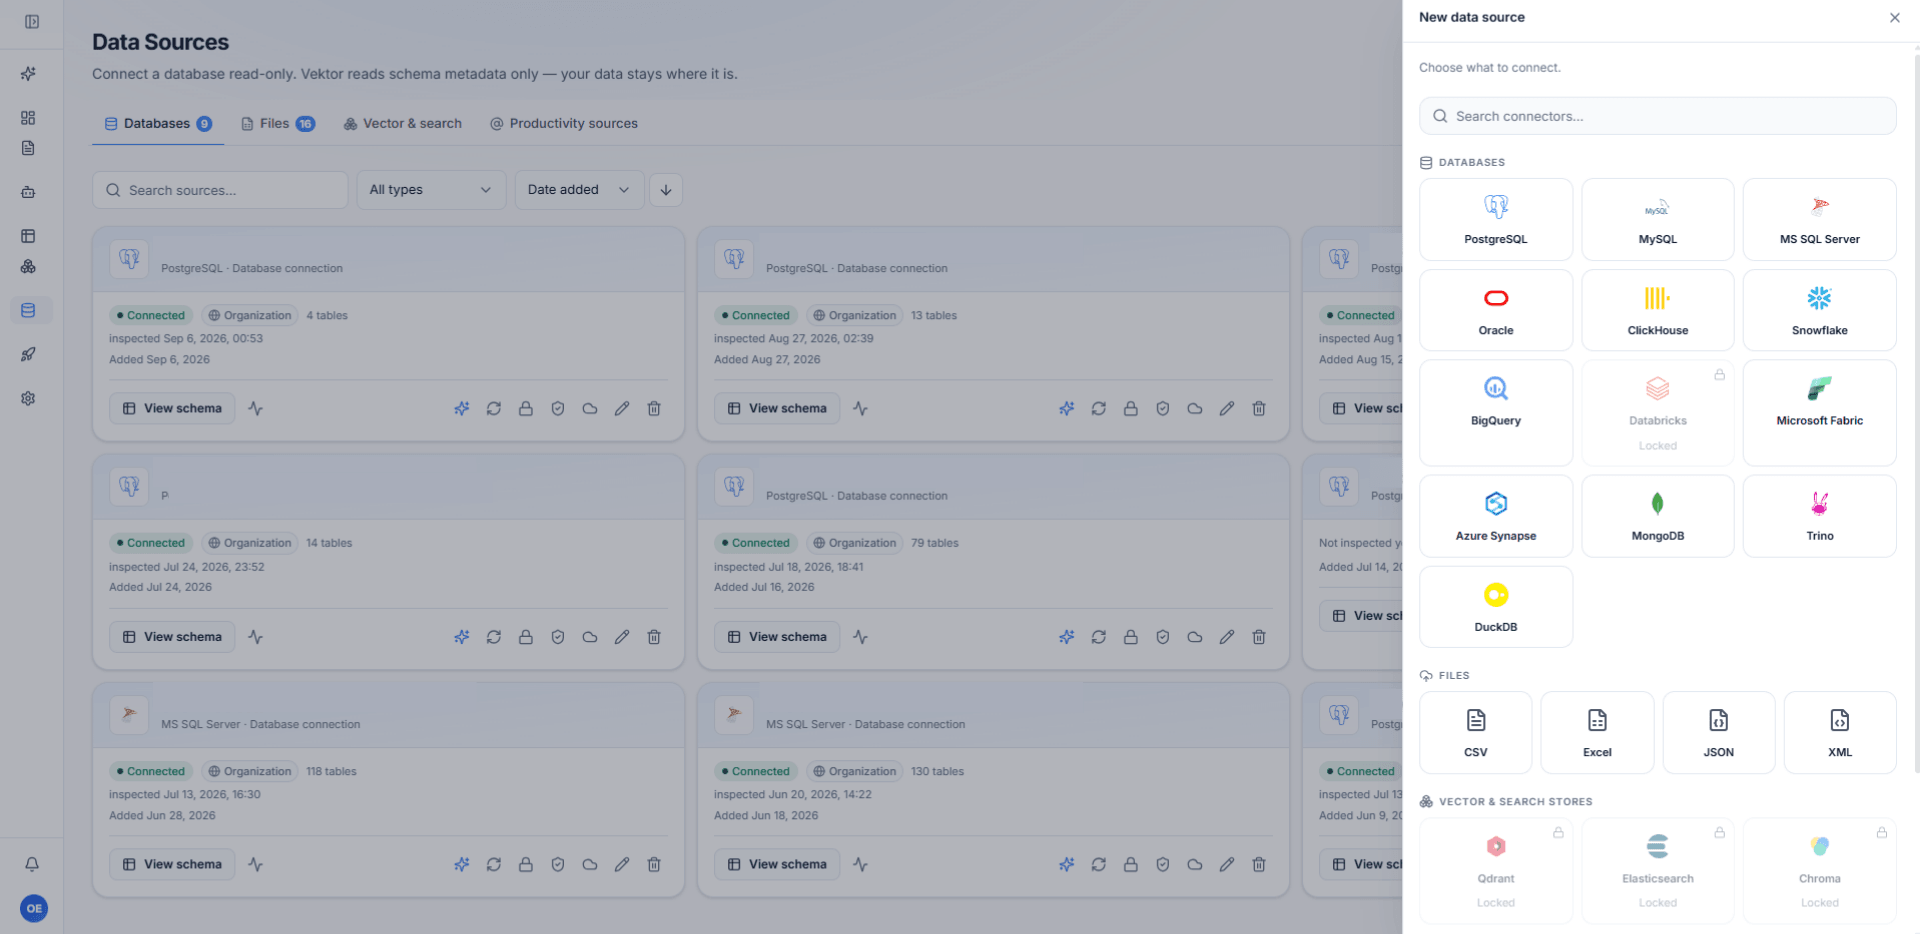Screen dimensions: 1920x934
Task: Select the Excel file connector
Action: click(1597, 733)
